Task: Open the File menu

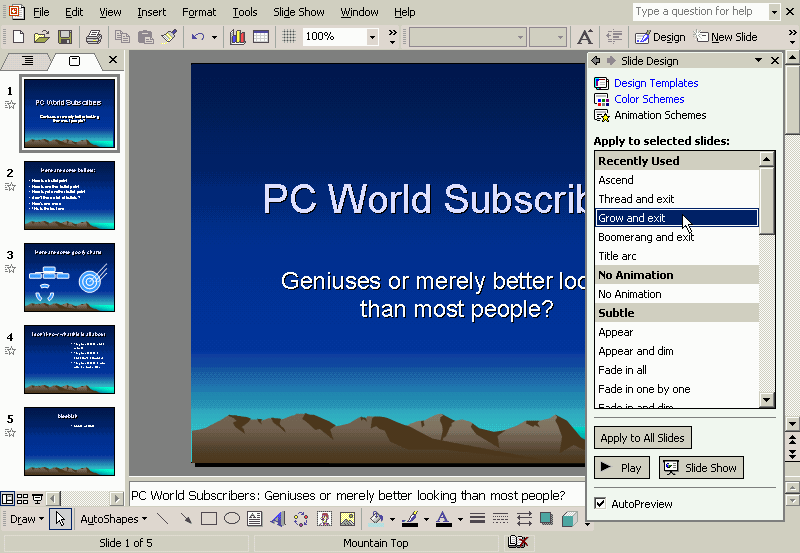Action: click(41, 12)
